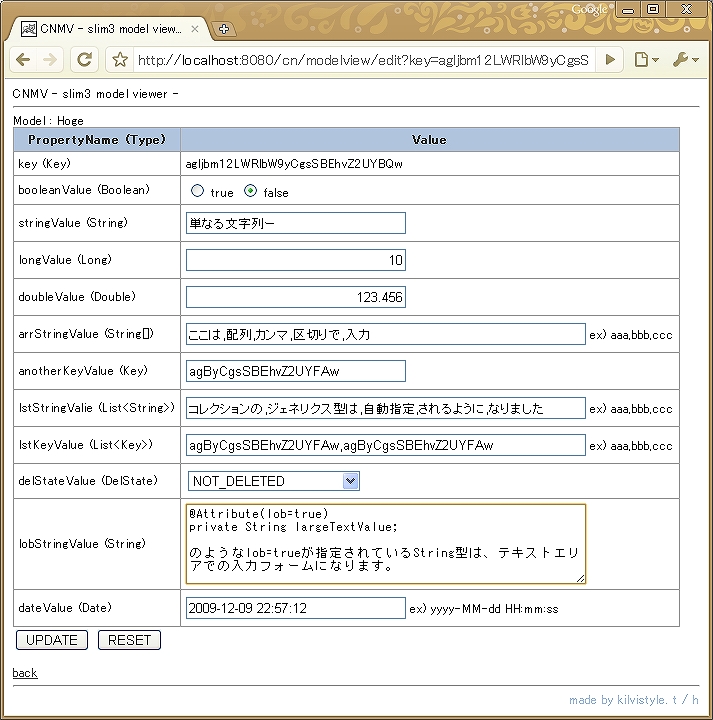The image size is (713, 720).
Task: Click the 'CNMV - slim3 model viewer -' heading
Action: click(95, 94)
